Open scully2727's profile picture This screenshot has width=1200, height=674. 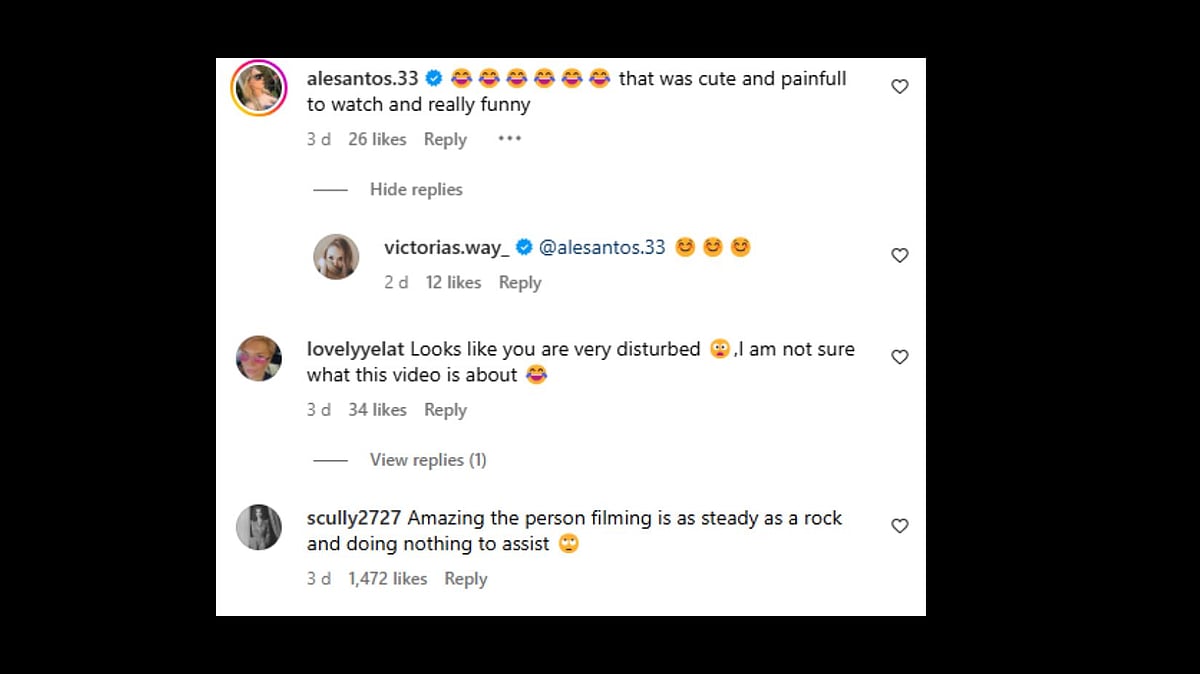tap(258, 527)
